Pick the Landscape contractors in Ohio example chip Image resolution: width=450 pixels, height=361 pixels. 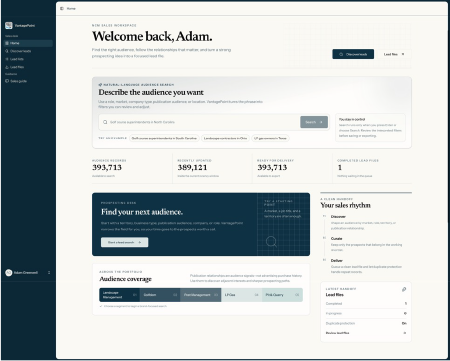pyautogui.click(x=225, y=138)
